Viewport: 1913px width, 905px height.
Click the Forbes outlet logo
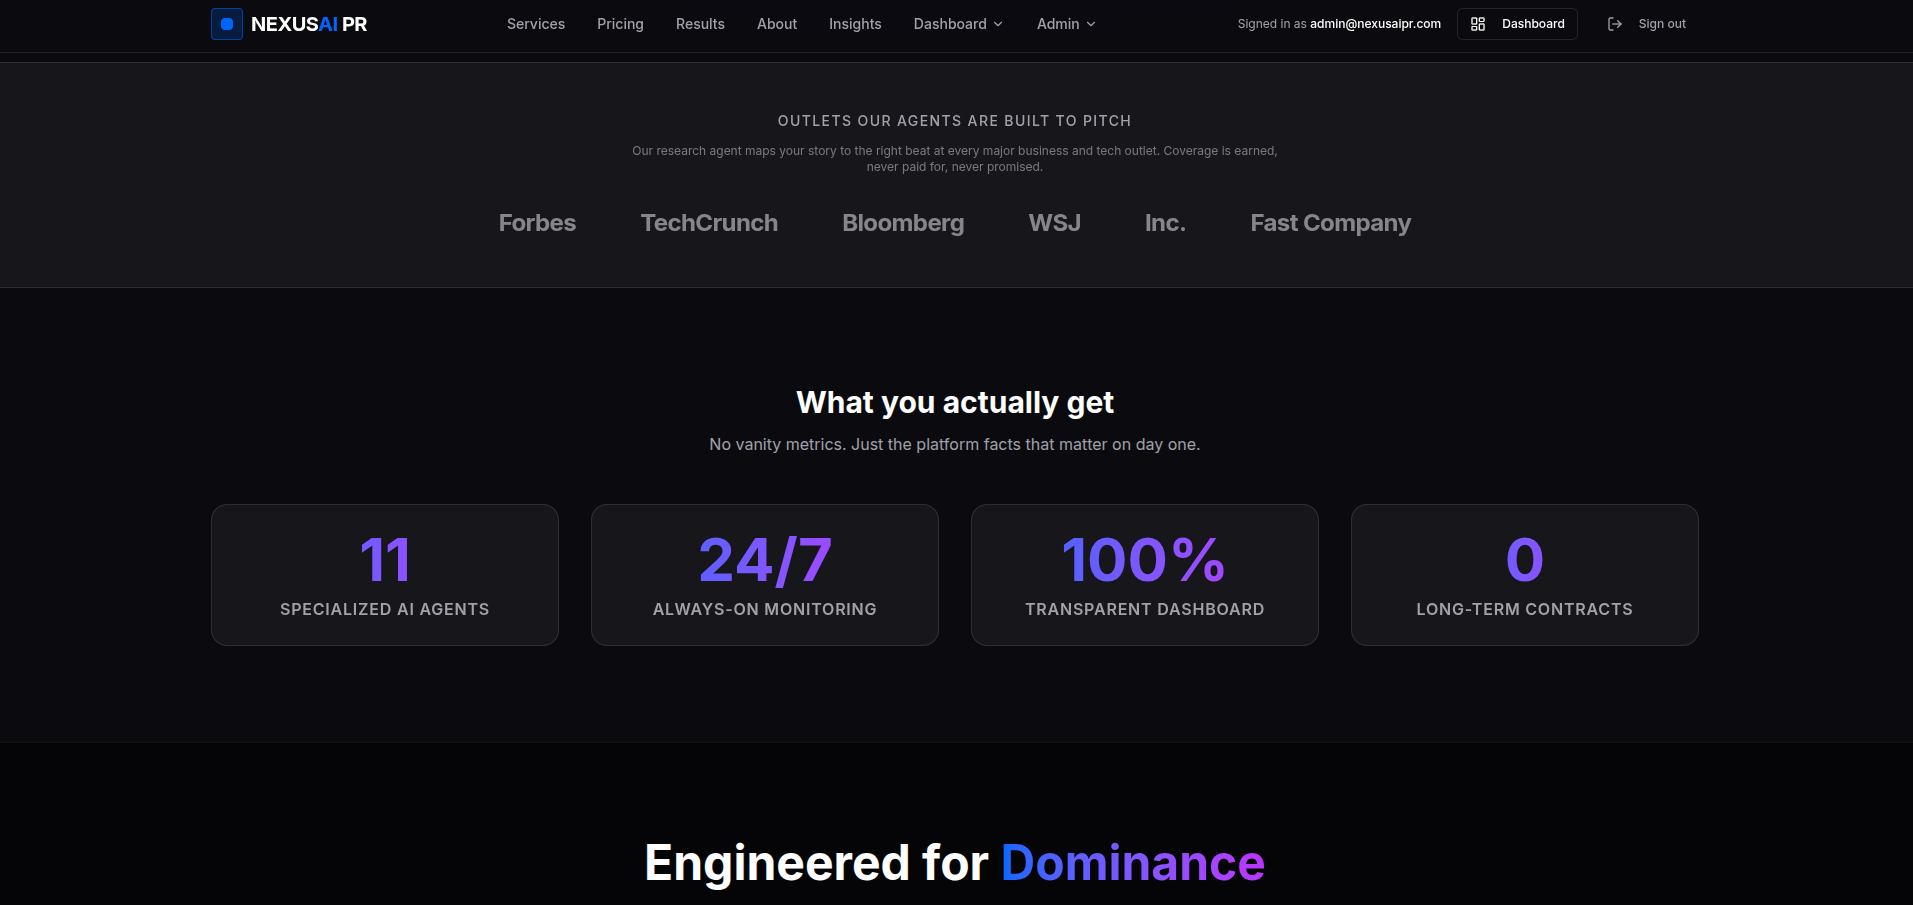(537, 223)
